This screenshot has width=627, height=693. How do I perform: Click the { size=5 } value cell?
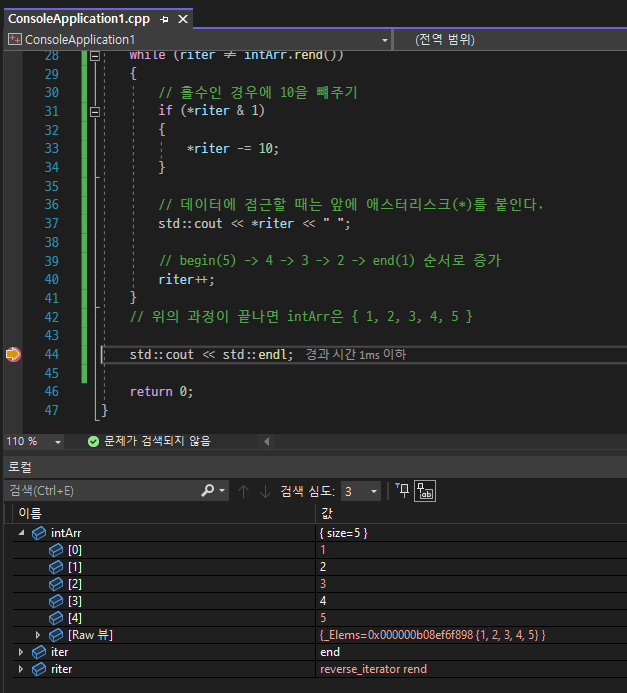tap(343, 533)
